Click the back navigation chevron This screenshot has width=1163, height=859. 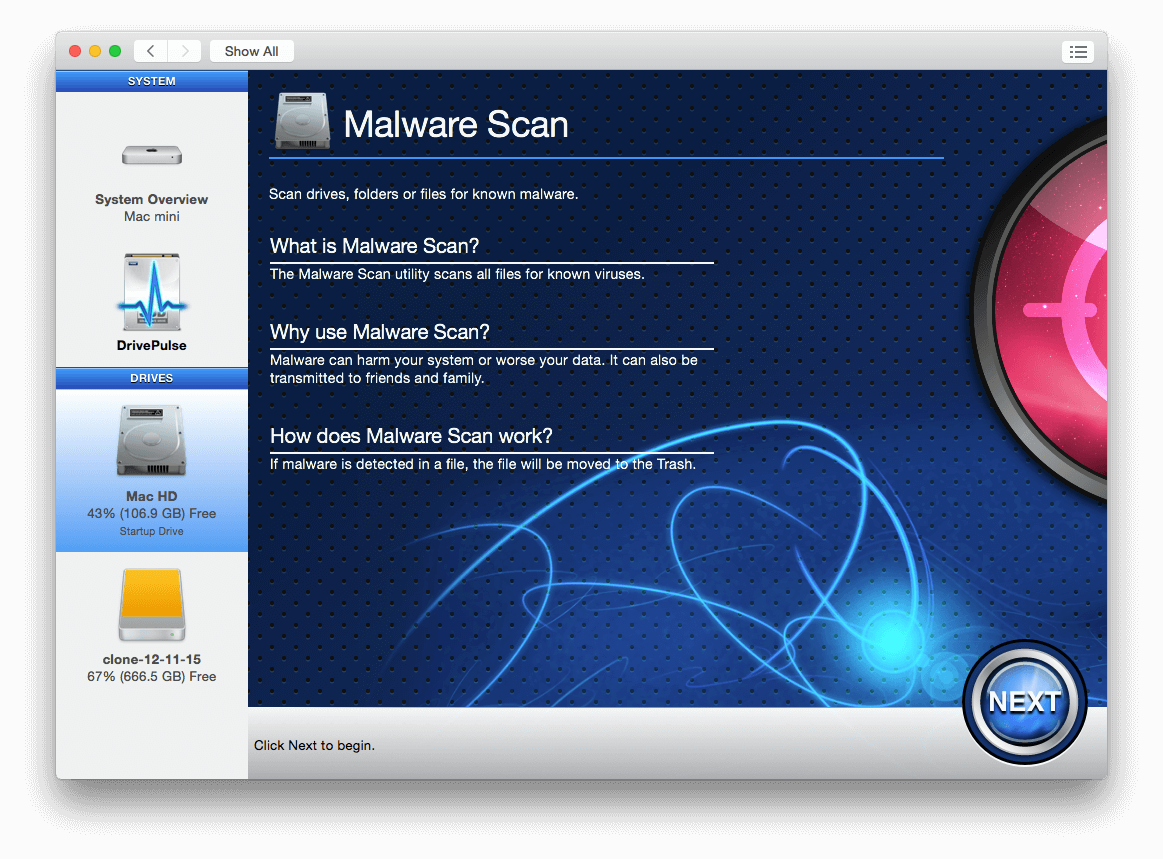point(149,50)
